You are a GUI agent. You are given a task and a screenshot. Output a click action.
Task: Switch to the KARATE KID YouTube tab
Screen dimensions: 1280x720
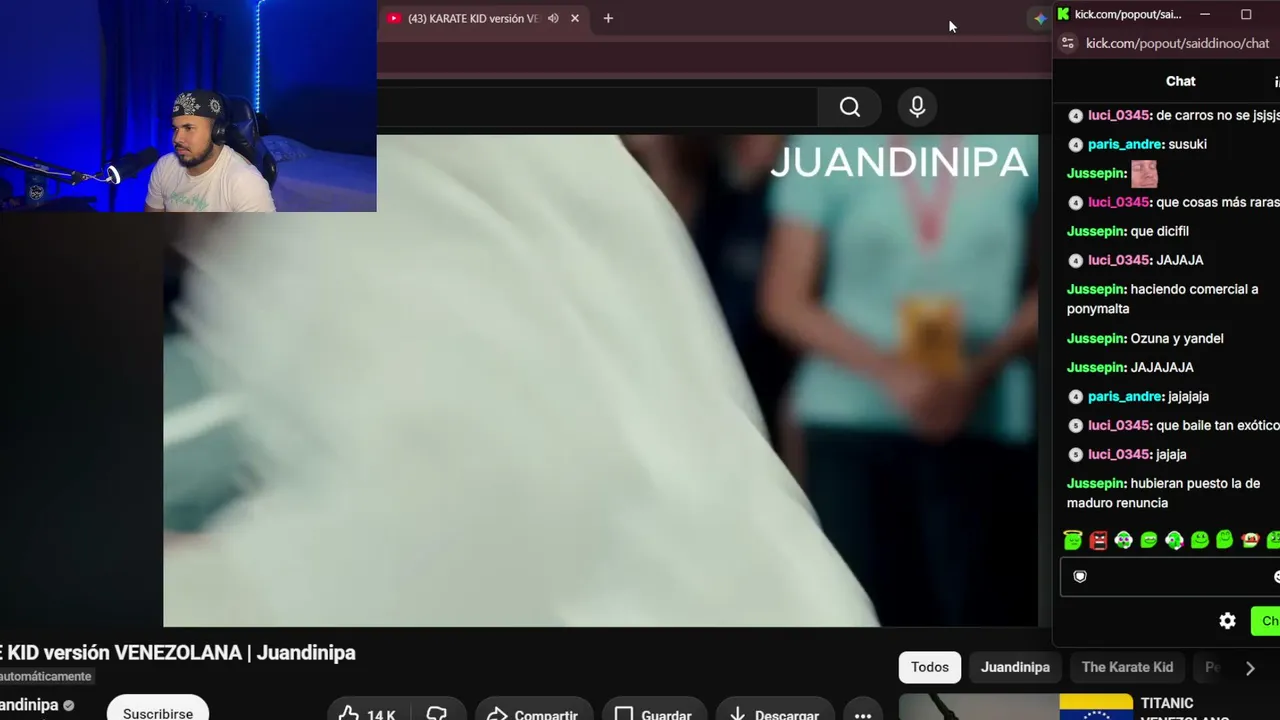point(473,18)
